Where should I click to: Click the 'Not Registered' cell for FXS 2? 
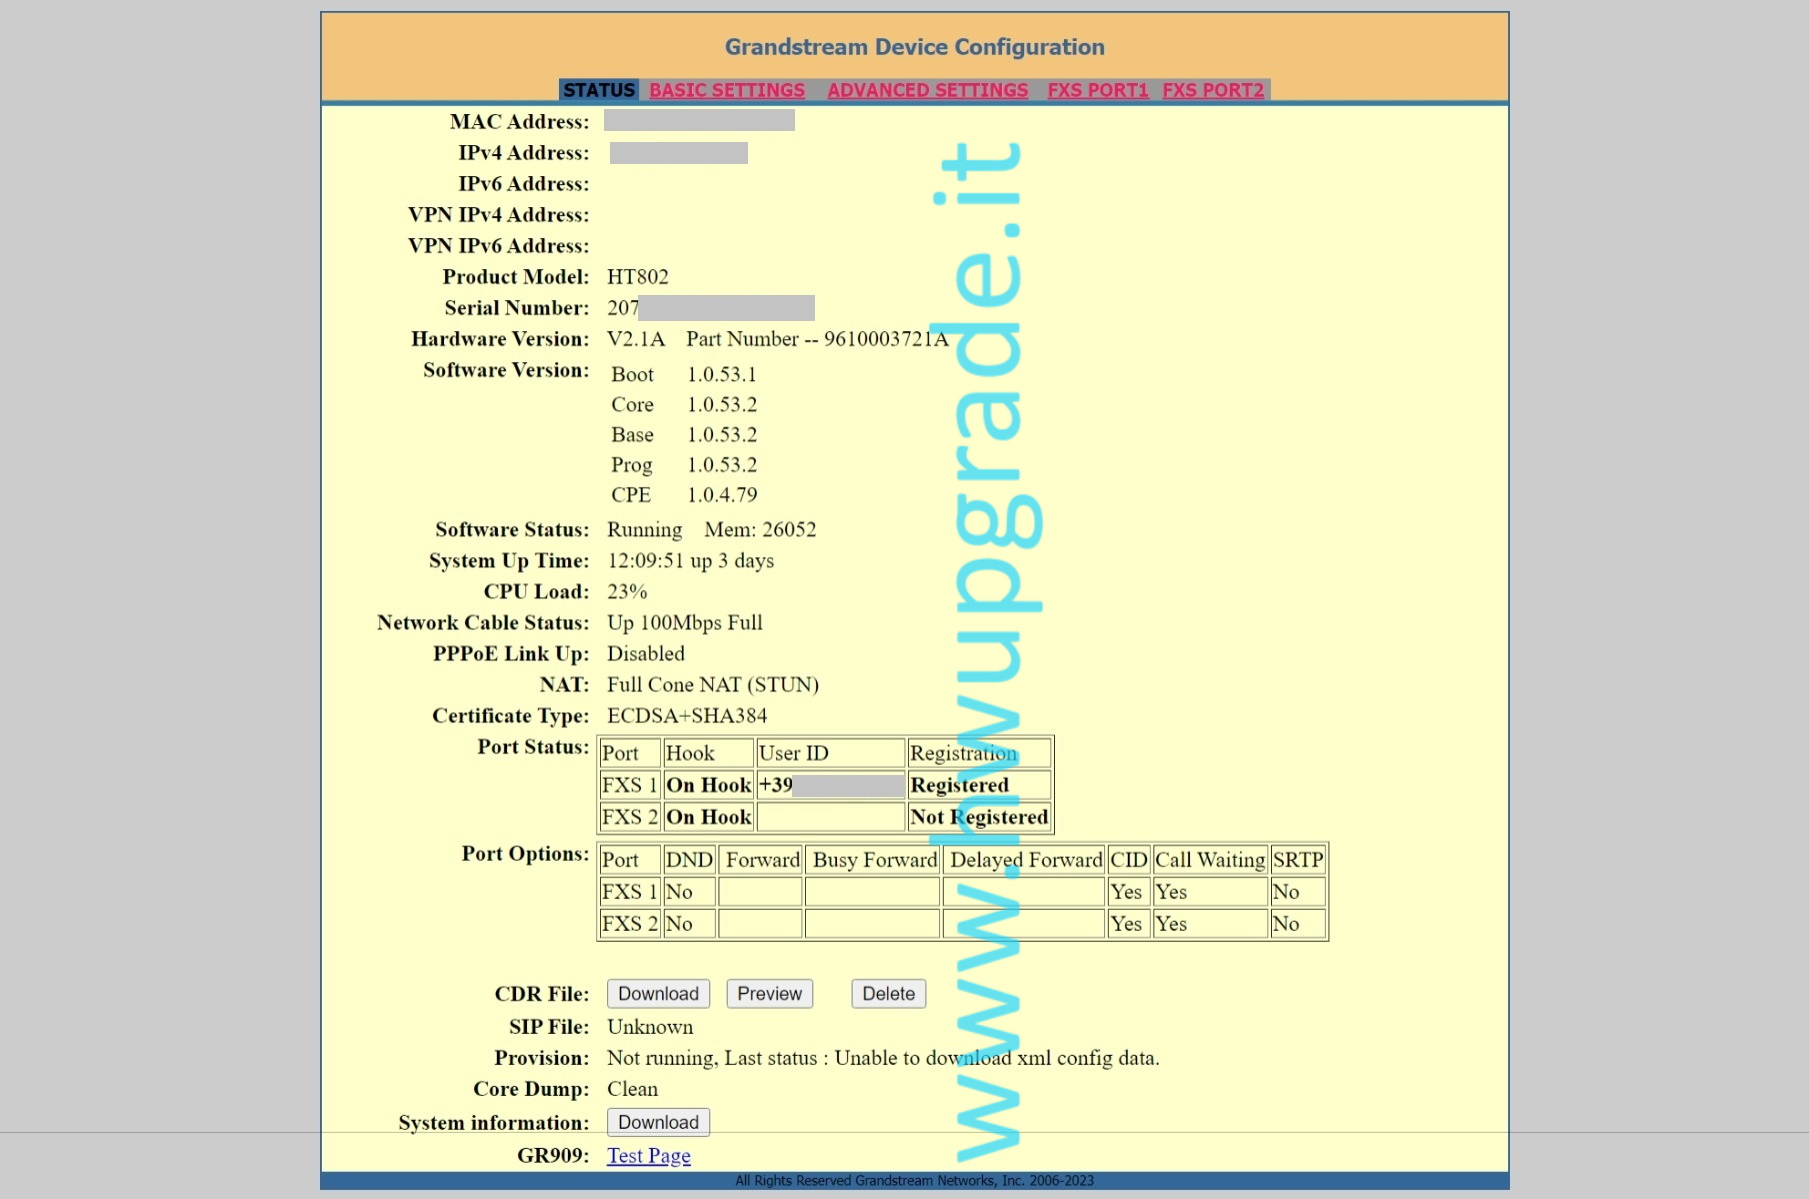pyautogui.click(x=978, y=817)
